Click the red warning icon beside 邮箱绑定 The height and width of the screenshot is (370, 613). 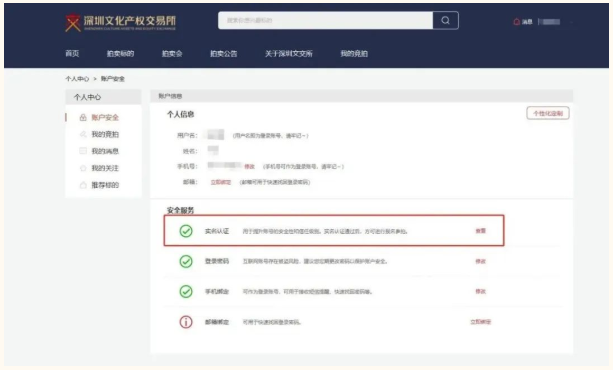(186, 322)
